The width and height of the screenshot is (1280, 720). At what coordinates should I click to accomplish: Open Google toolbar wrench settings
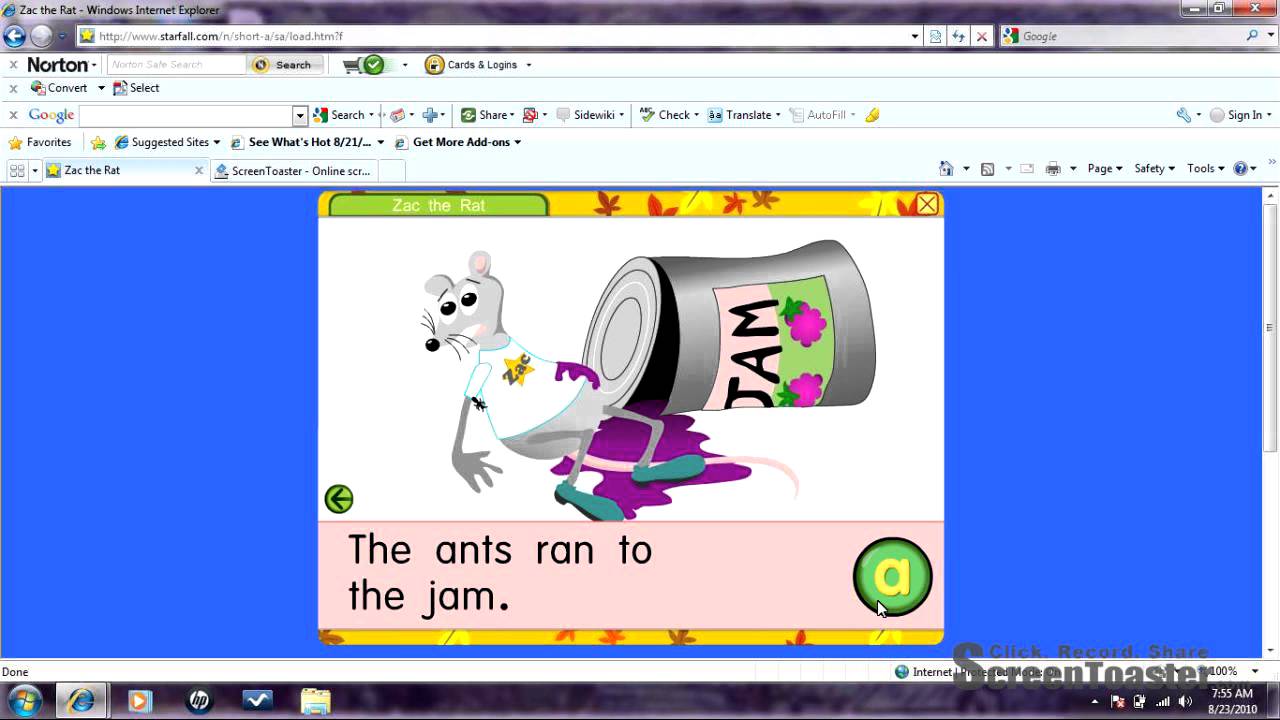click(1184, 115)
